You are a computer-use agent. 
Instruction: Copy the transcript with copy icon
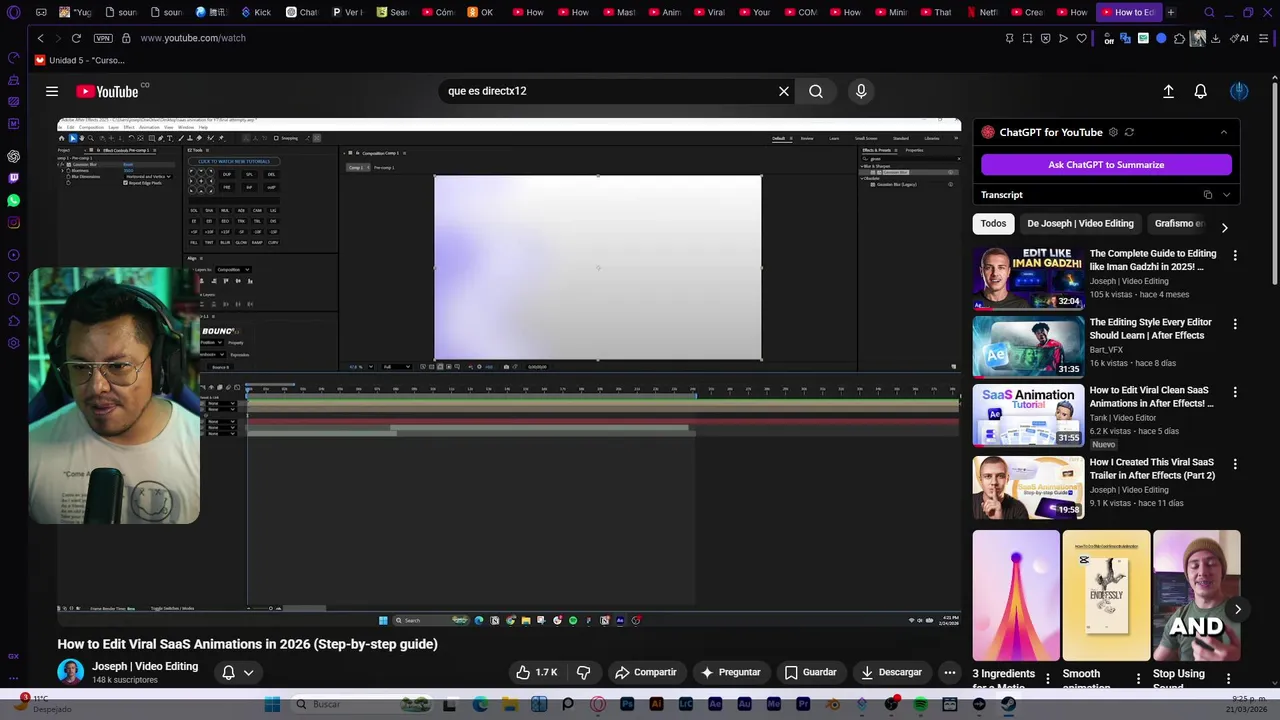pyautogui.click(x=1208, y=195)
